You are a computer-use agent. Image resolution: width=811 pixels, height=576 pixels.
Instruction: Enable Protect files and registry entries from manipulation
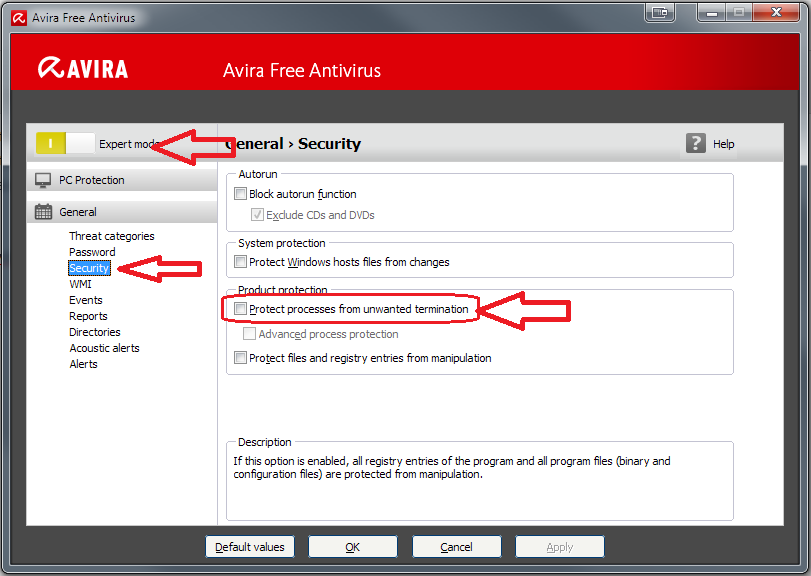241,358
